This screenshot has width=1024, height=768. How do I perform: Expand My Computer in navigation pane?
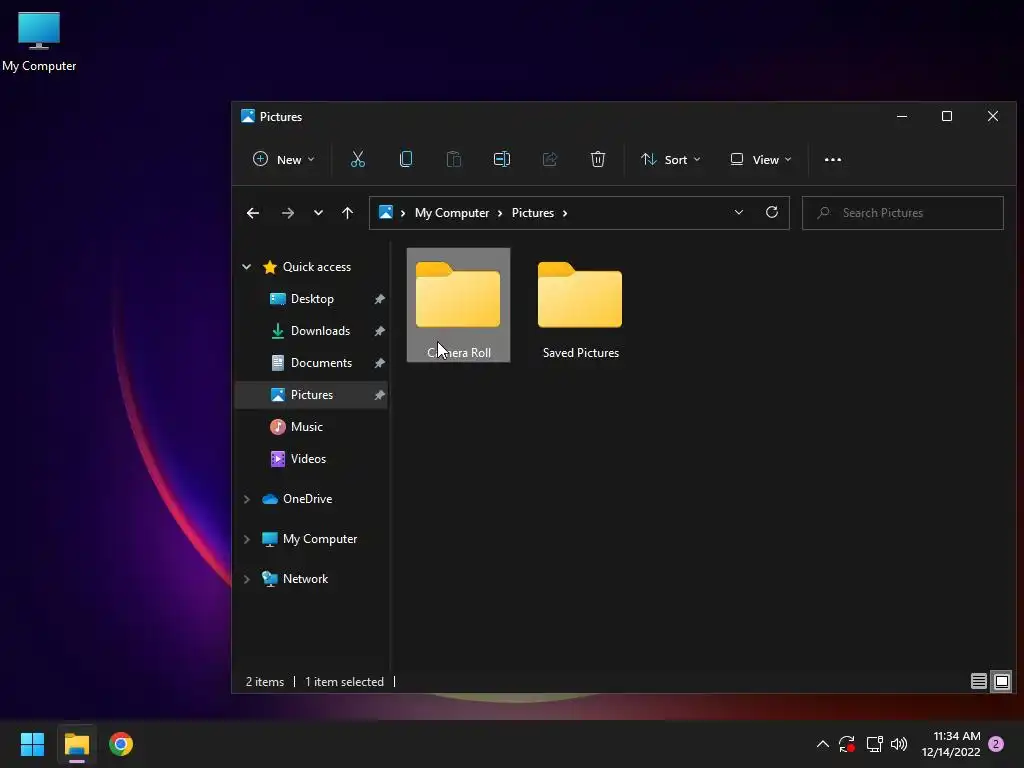click(x=246, y=539)
